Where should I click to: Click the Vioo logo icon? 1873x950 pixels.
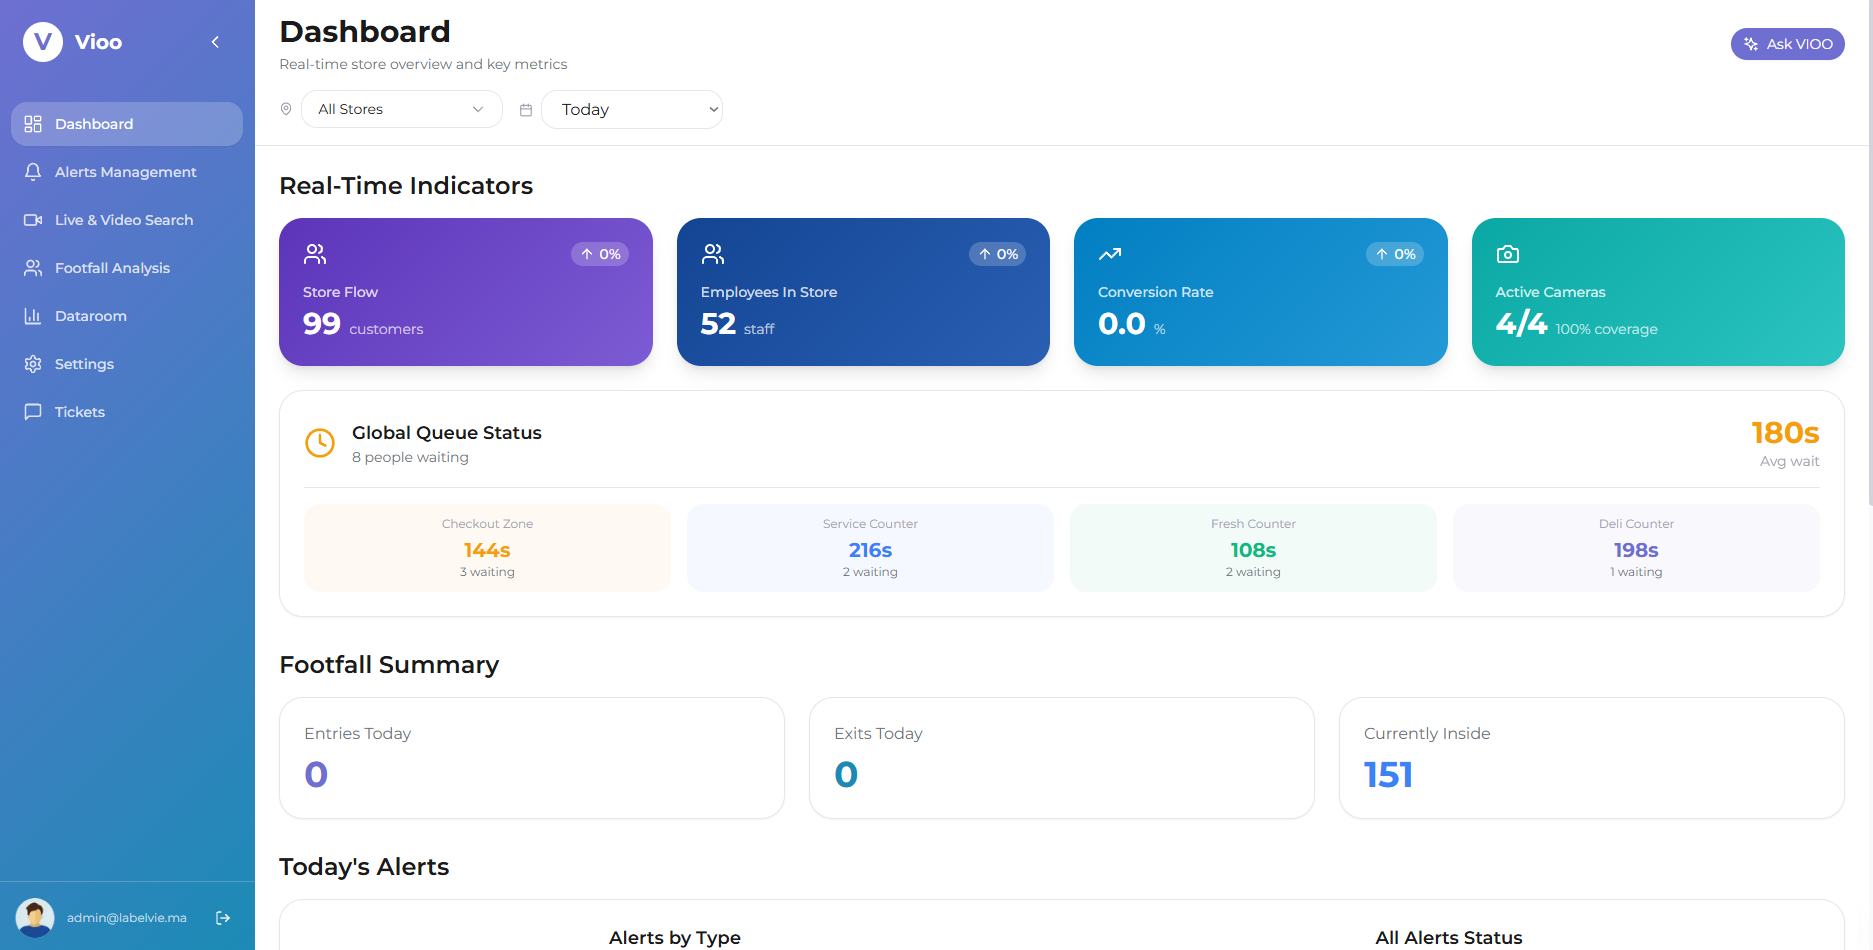click(42, 41)
